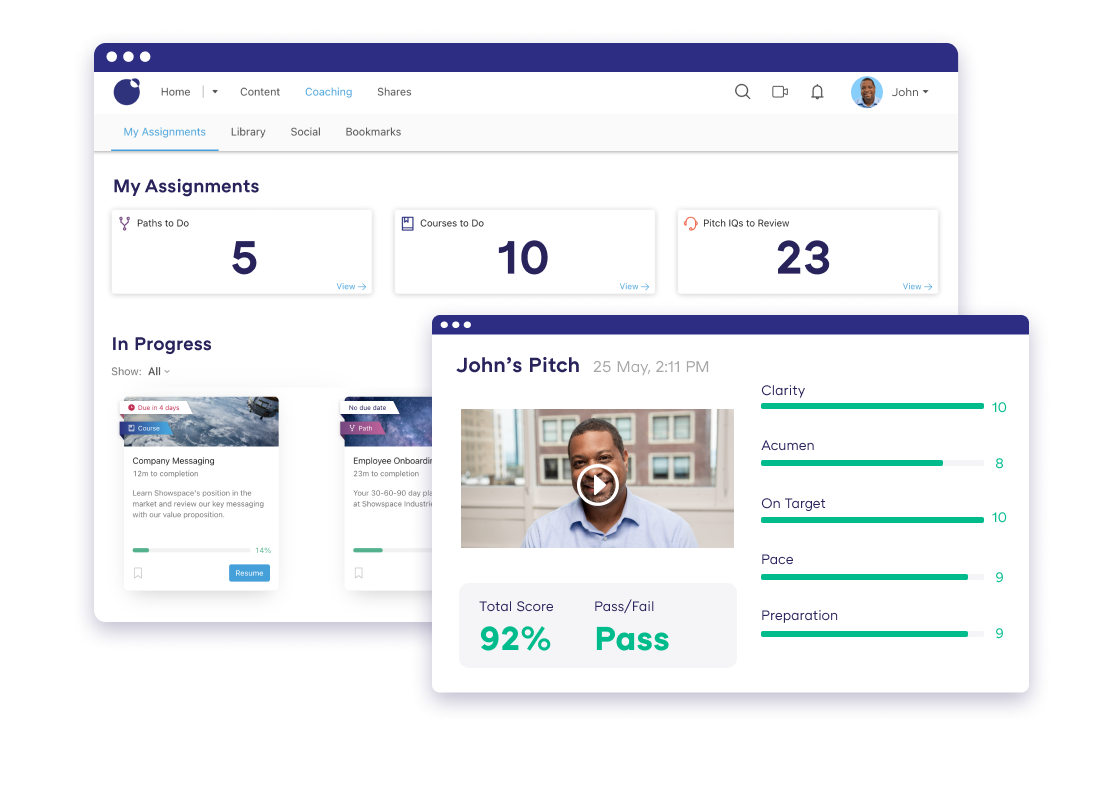Screen dimensions: 1102x788
Task: Click the On Target score bar
Action: (x=872, y=520)
